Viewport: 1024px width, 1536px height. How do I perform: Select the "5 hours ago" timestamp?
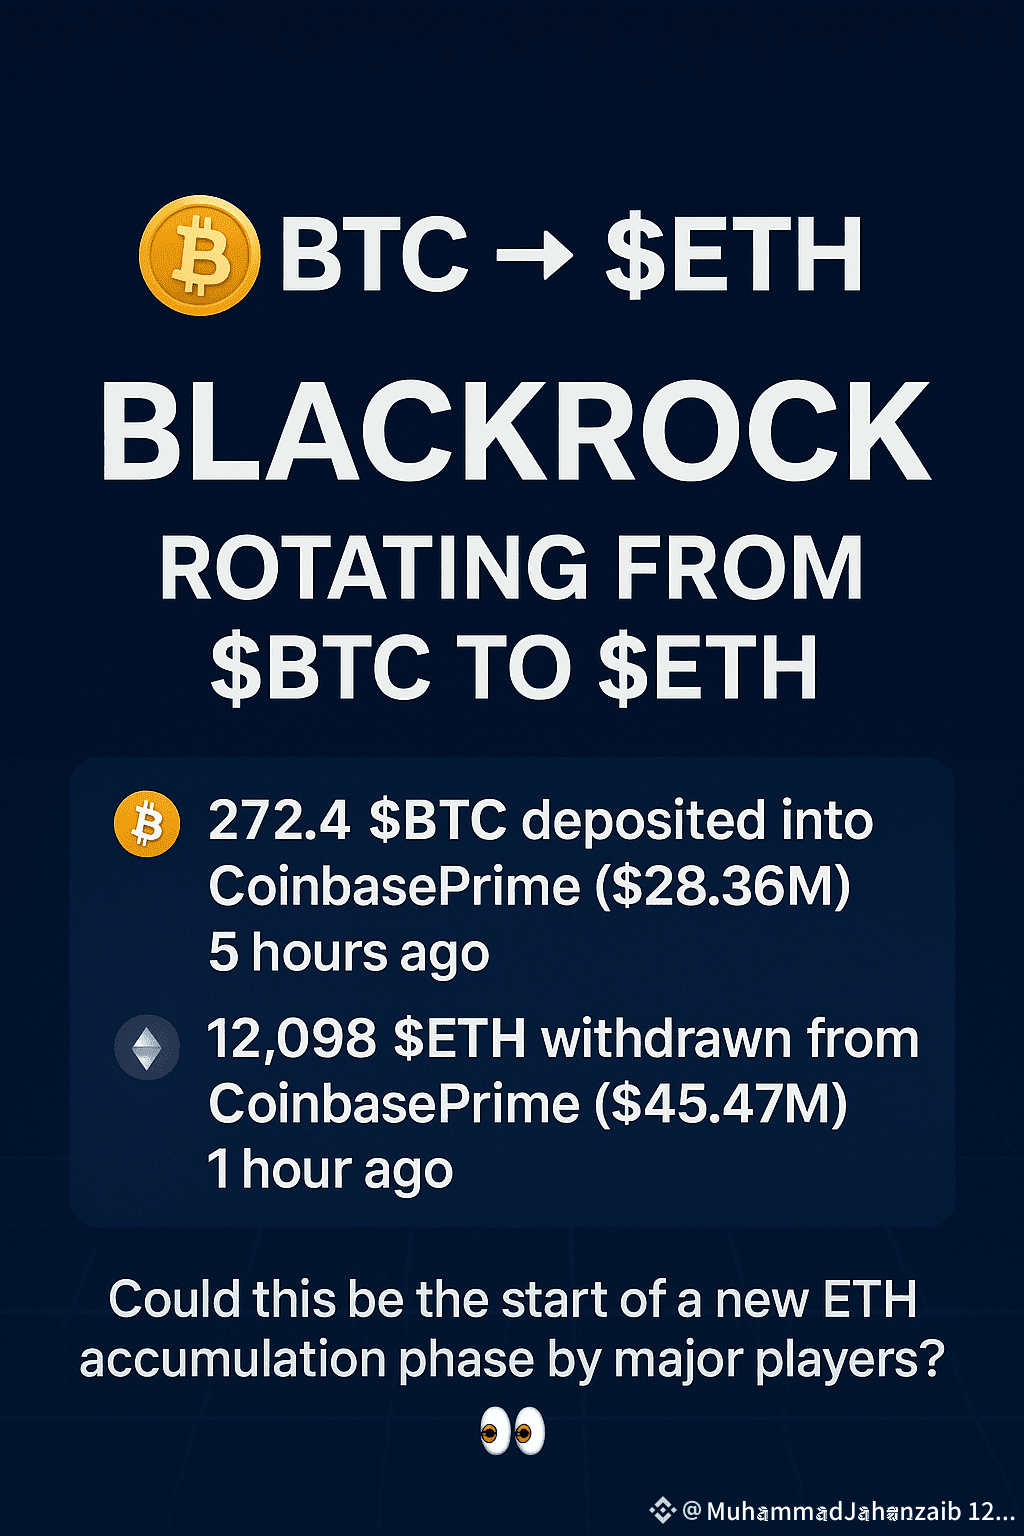(349, 952)
